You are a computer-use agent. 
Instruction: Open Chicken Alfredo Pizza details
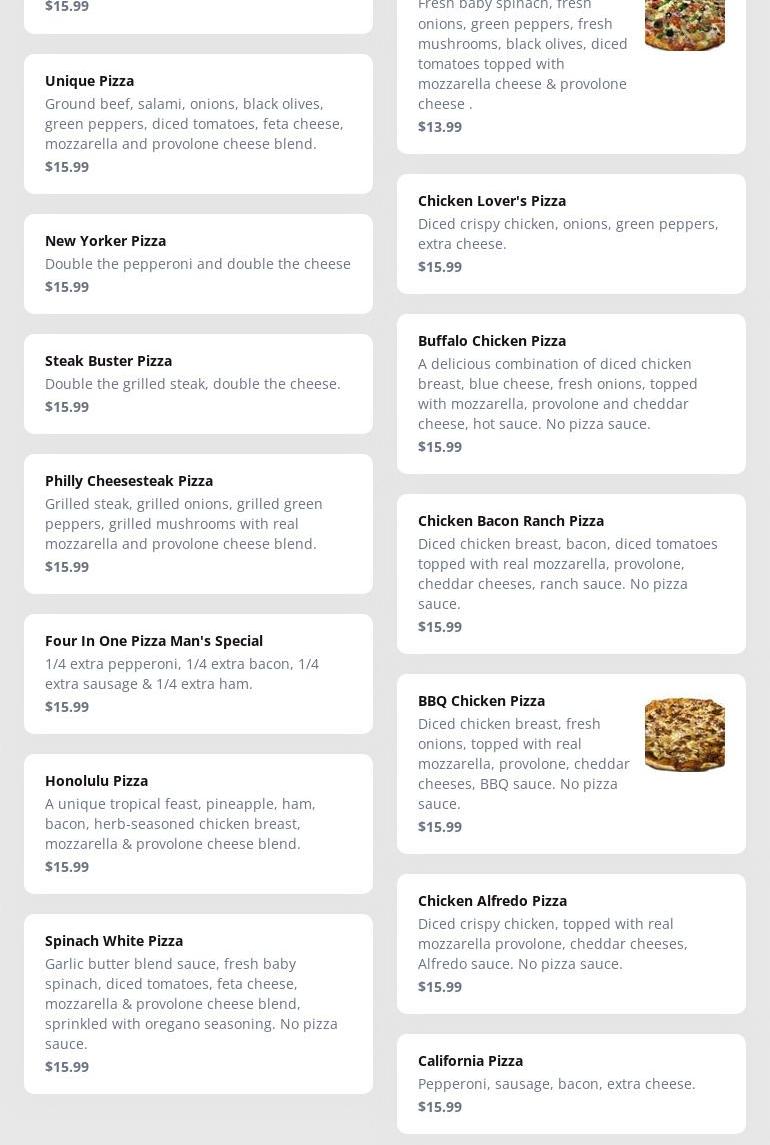[x=571, y=943]
